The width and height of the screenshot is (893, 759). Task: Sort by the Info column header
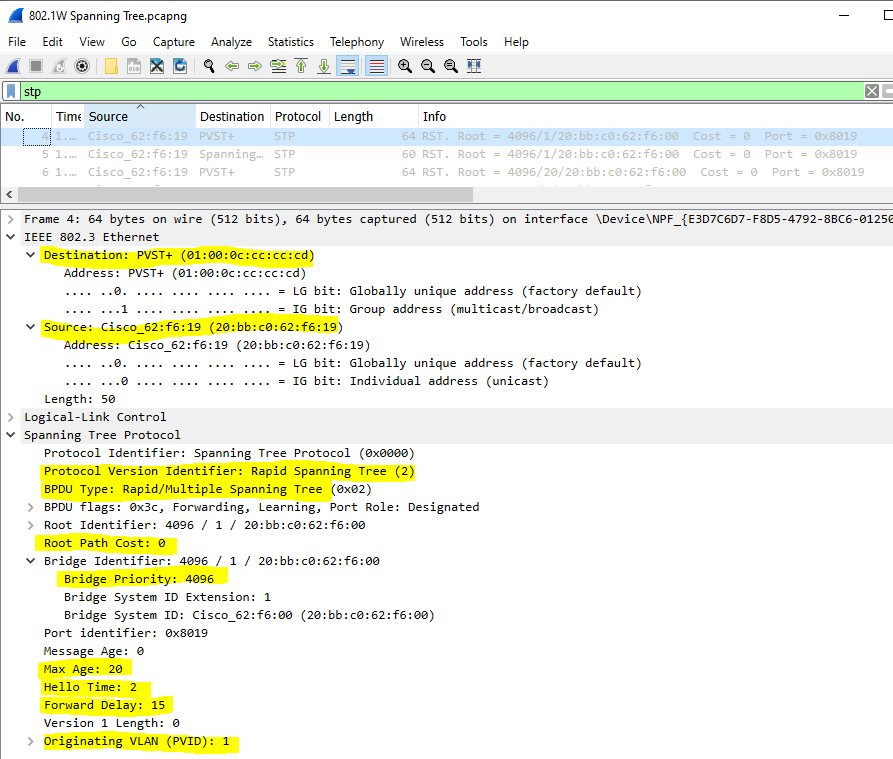(x=655, y=116)
